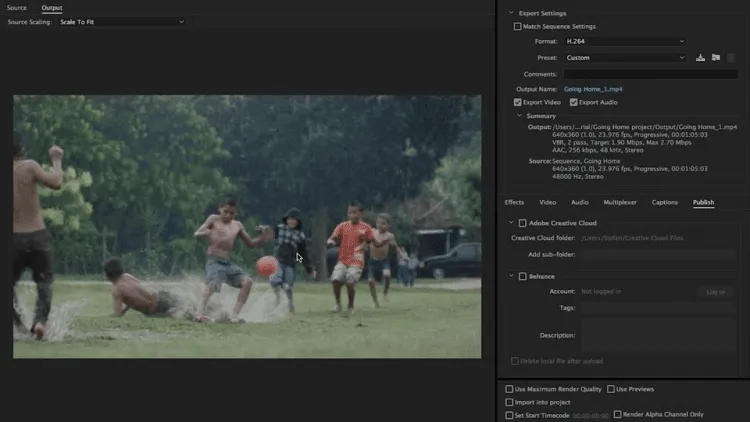
Task: Click the Delete Preset trash icon
Action: pyautogui.click(x=732, y=58)
